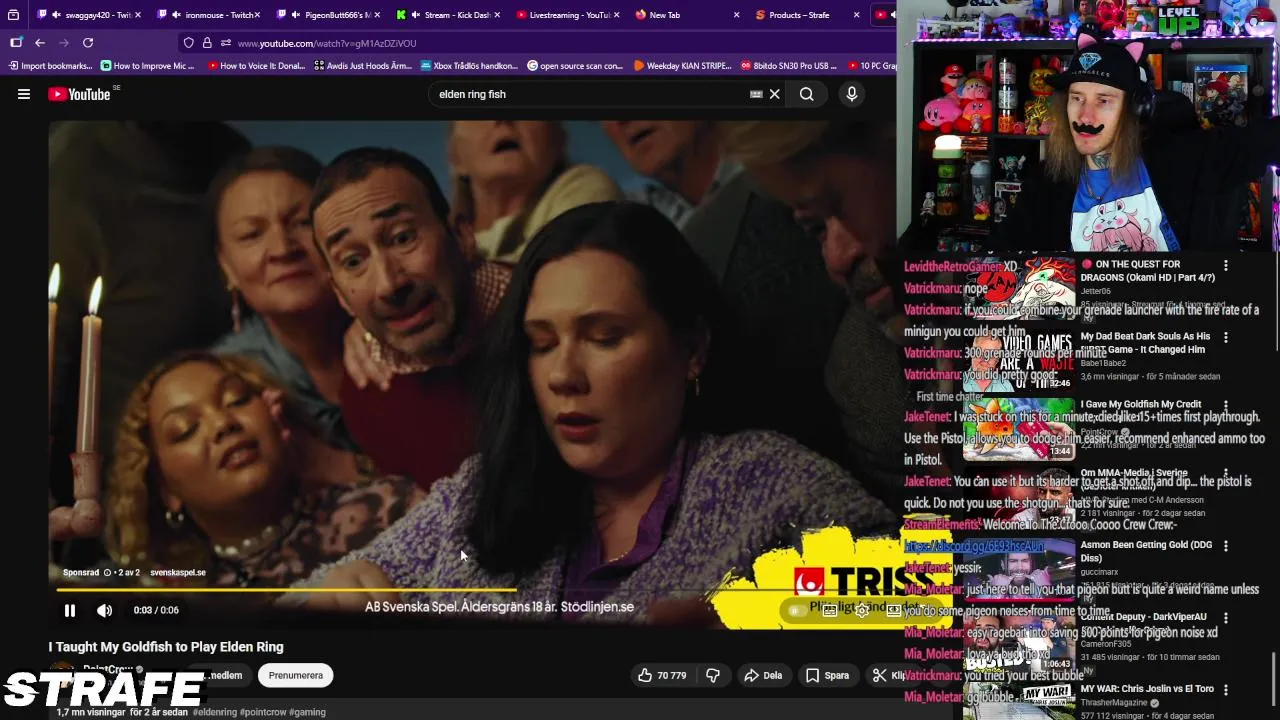1280x720 pixels.
Task: Open the on-screen keyboard in search box
Action: (x=756, y=94)
